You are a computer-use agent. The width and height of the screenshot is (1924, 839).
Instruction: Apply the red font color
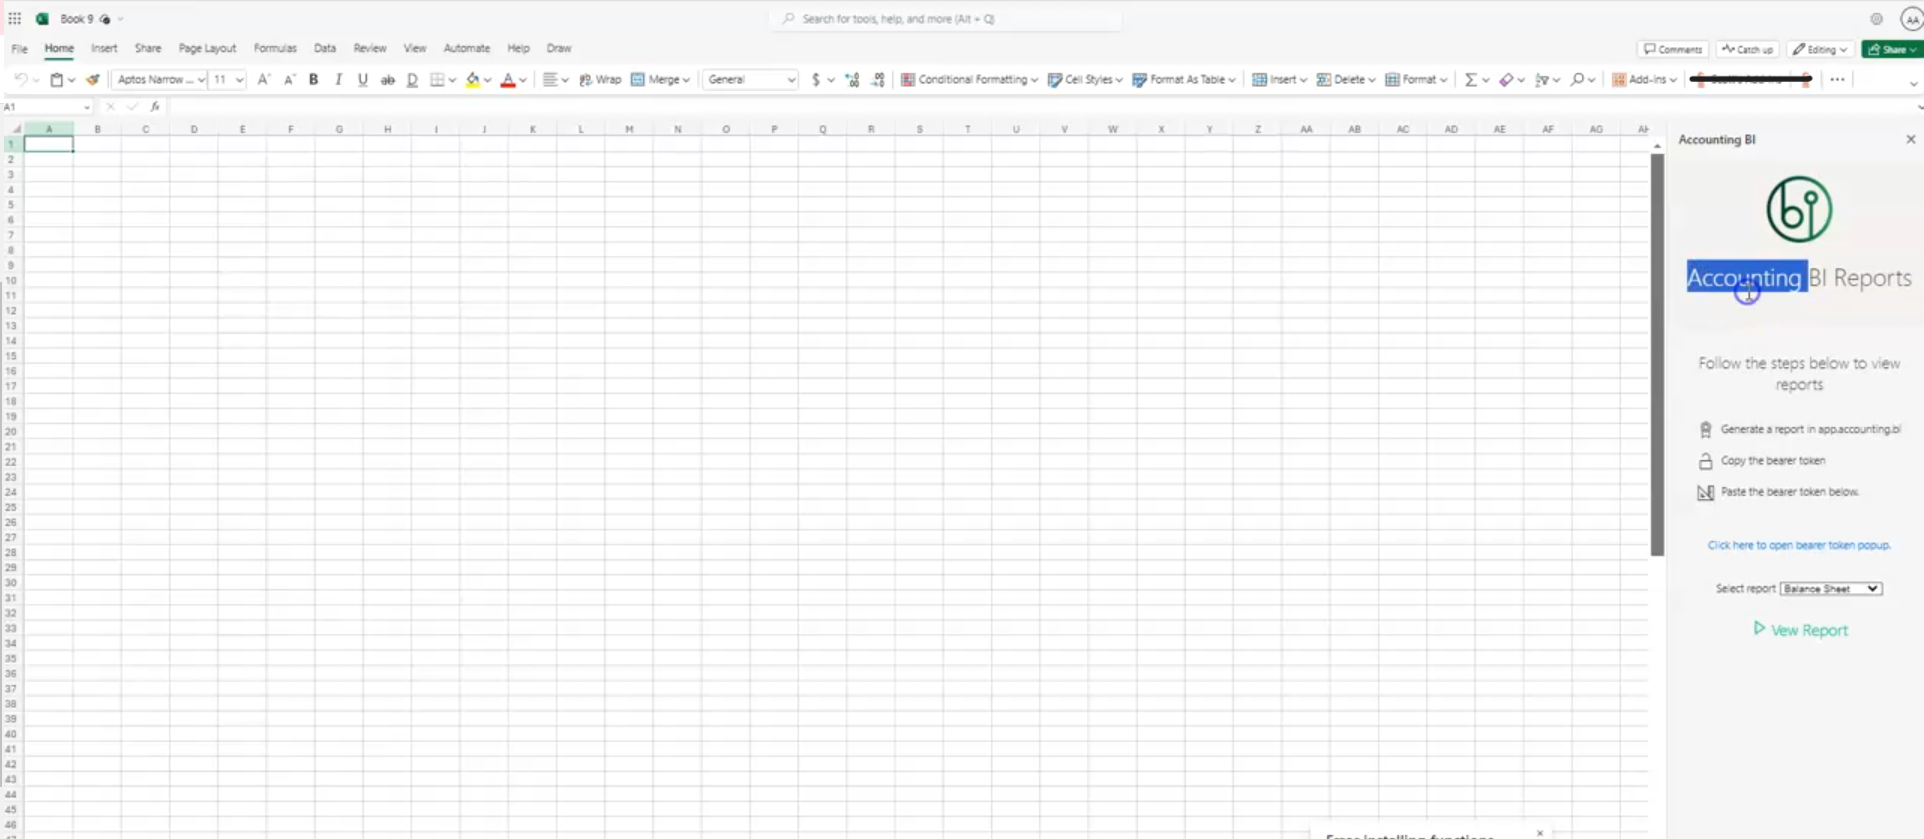pyautogui.click(x=508, y=80)
